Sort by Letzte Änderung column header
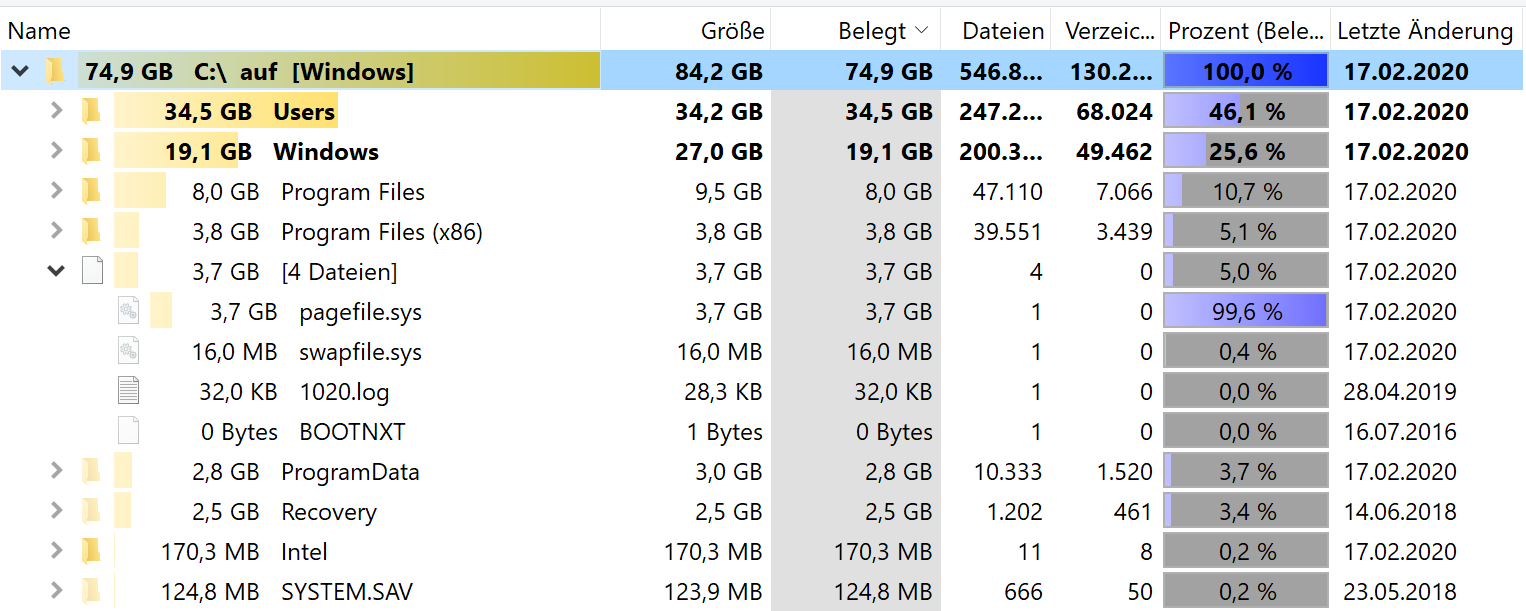 [x=1427, y=31]
